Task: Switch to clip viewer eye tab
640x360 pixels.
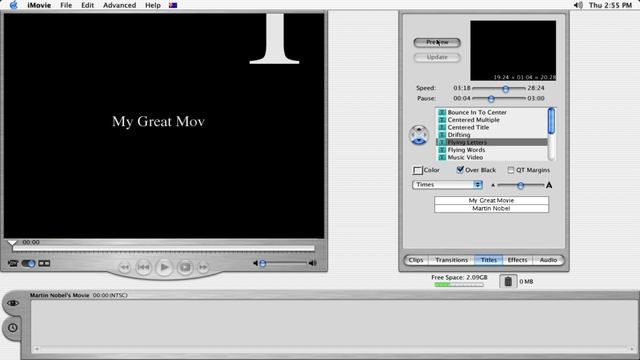Action: pos(13,303)
